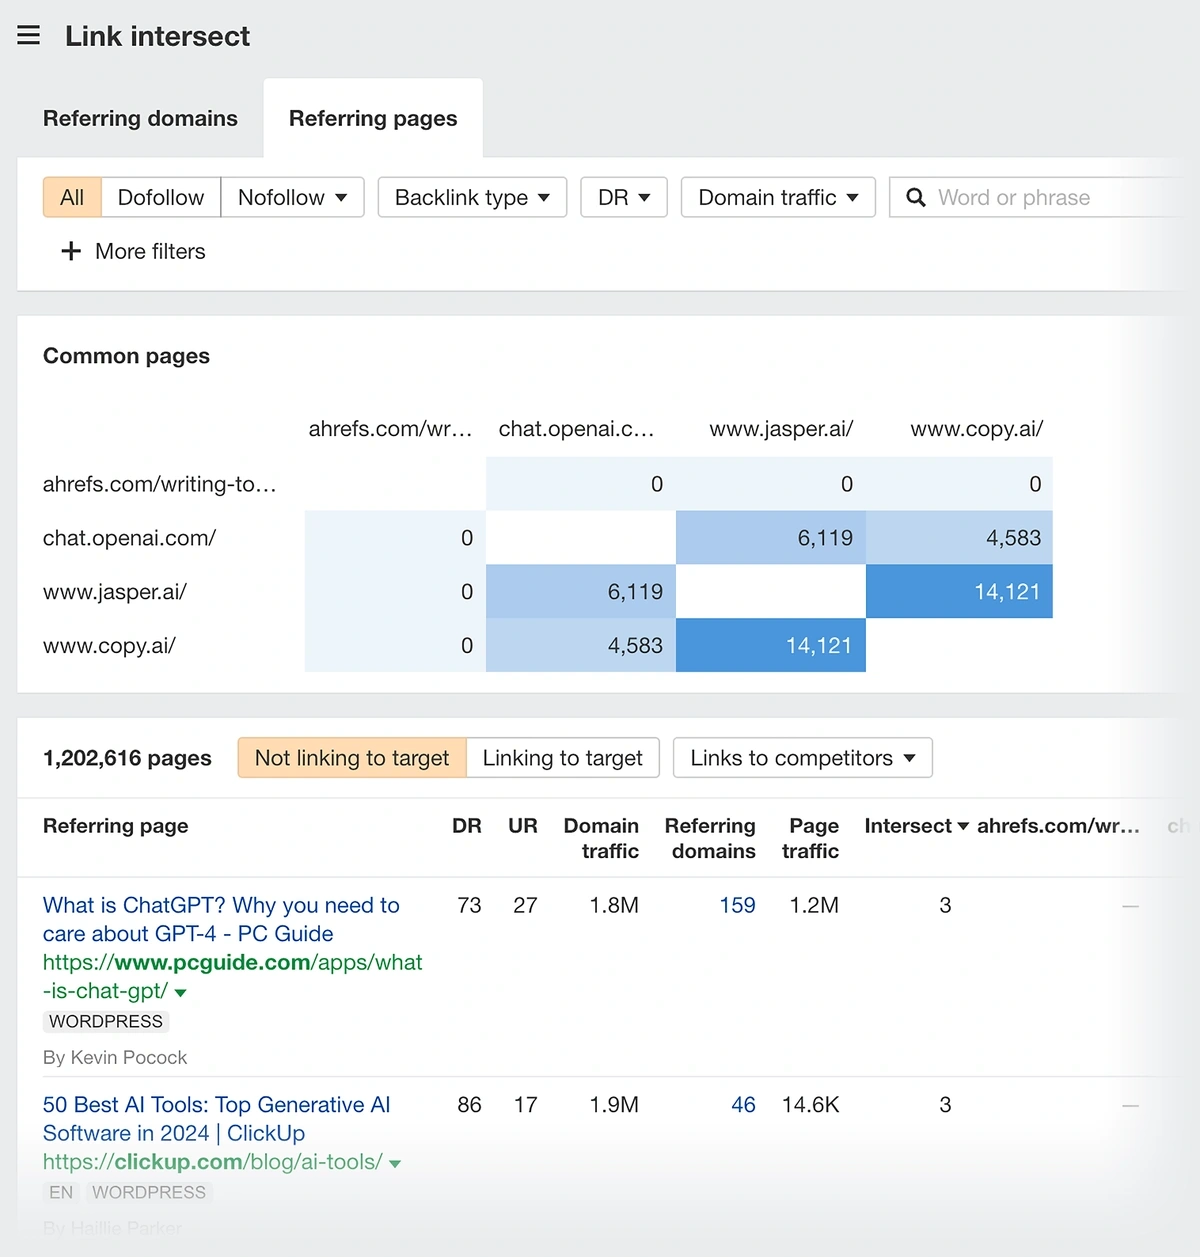Switch to Referring pages tab
Screen dimensions: 1200x1257
(x=373, y=118)
